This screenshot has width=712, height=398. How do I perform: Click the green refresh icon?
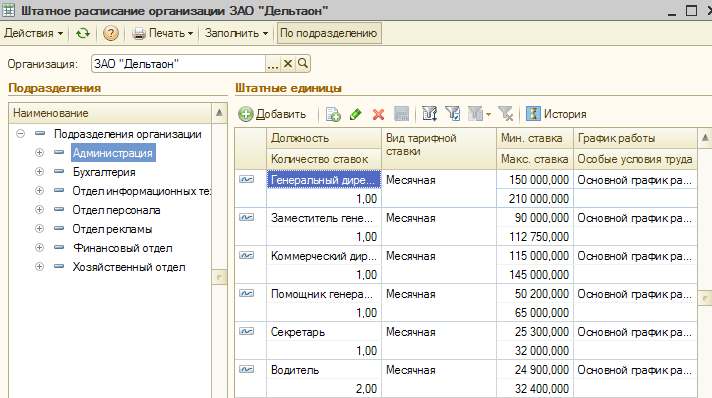(x=83, y=33)
